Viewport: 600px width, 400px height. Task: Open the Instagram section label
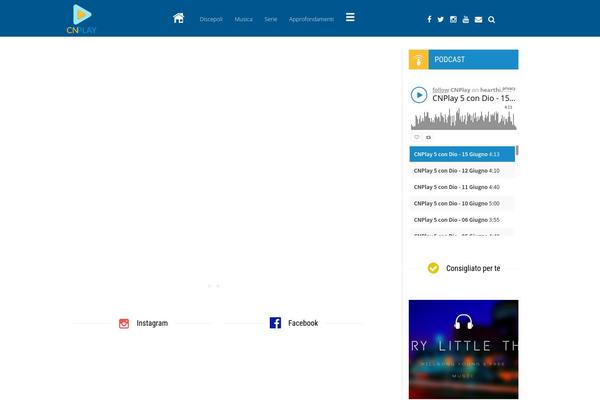152,323
